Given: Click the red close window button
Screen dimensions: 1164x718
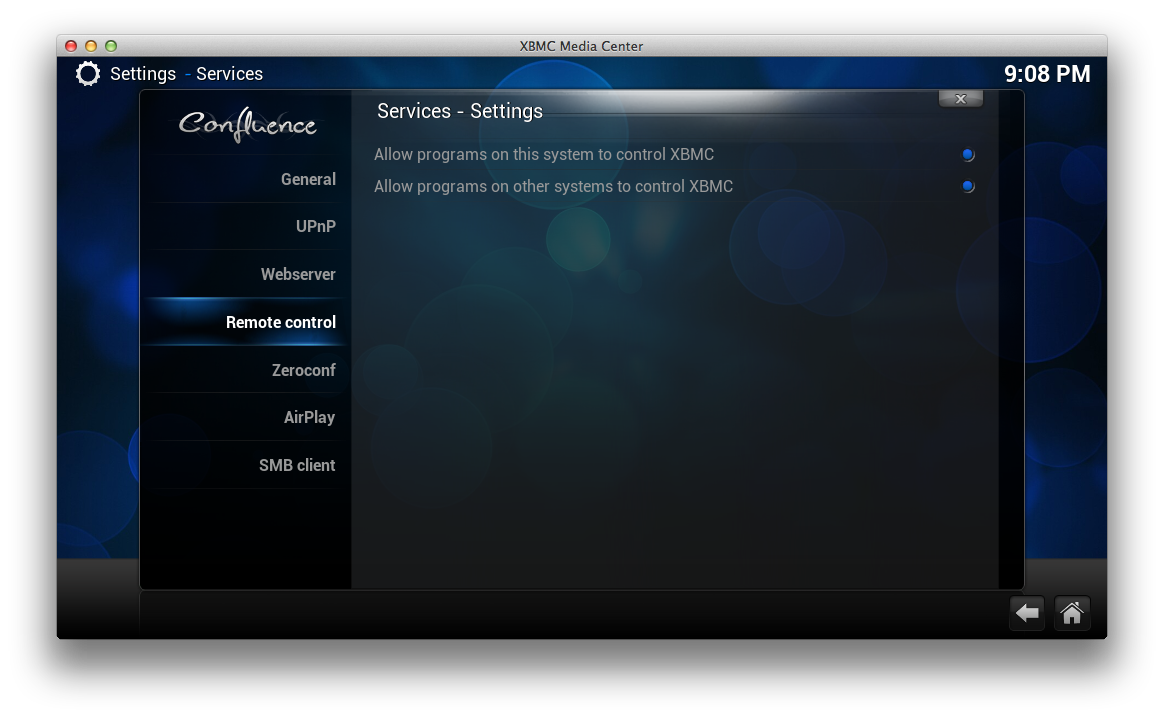Looking at the screenshot, I should click(x=71, y=46).
